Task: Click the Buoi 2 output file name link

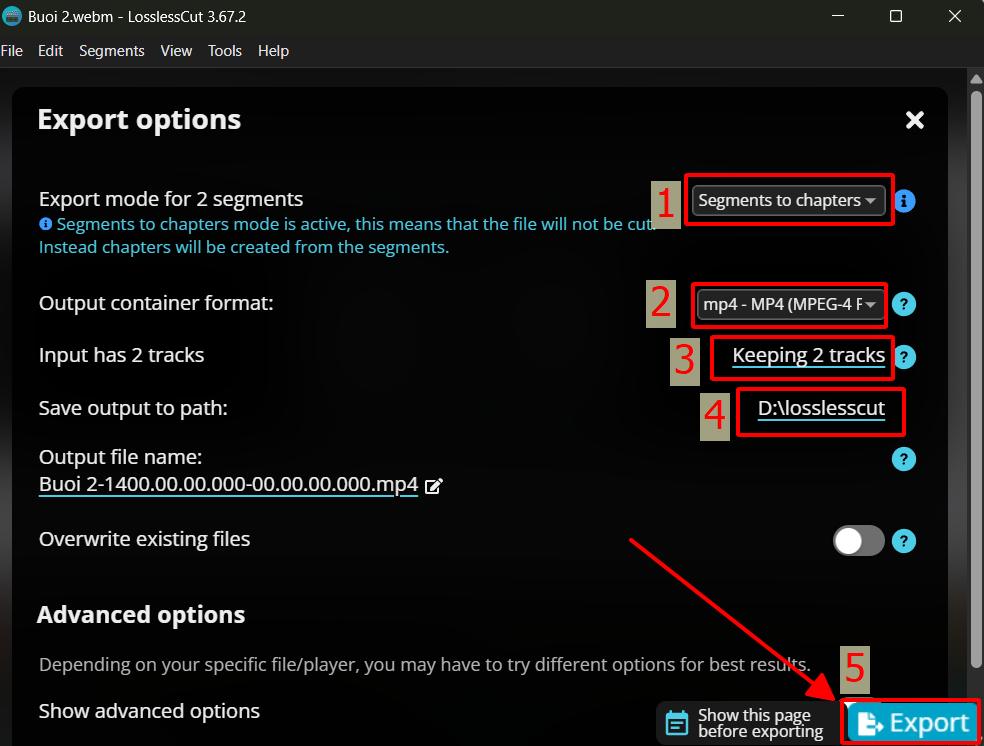Action: [228, 484]
